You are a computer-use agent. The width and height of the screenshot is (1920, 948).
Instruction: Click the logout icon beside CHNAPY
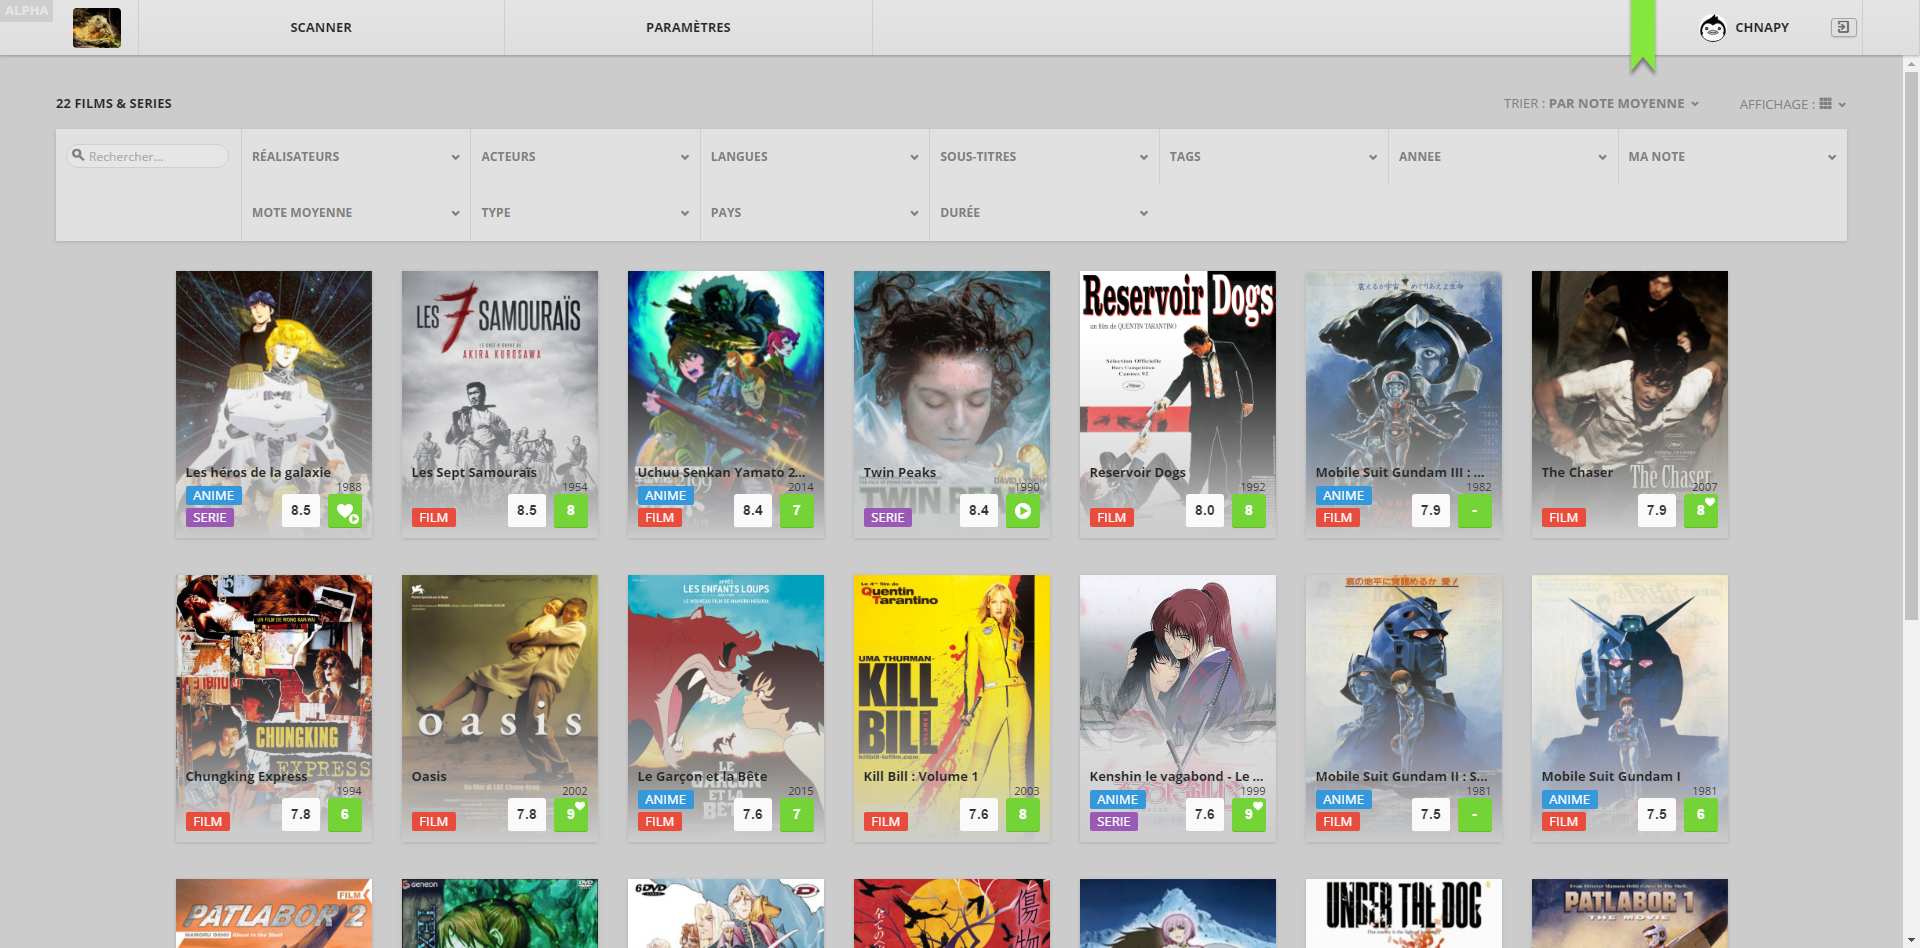[1843, 27]
